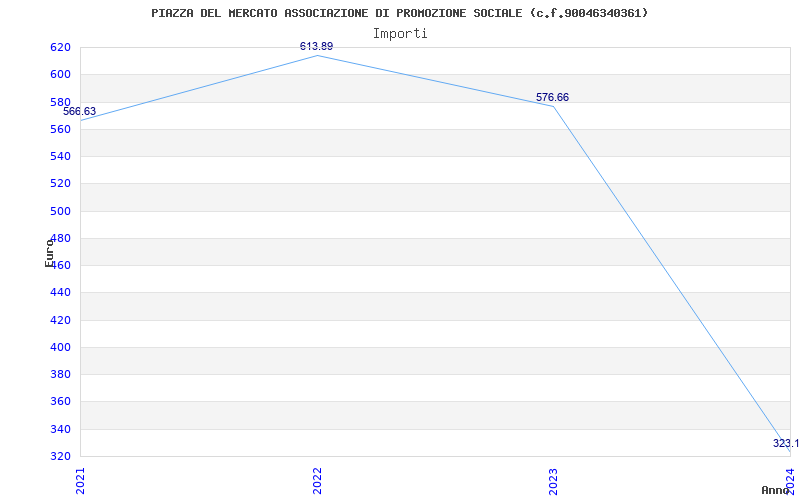Screen dimensions: 800x500
Task: Click the Importi subtitle
Action: 400,34
